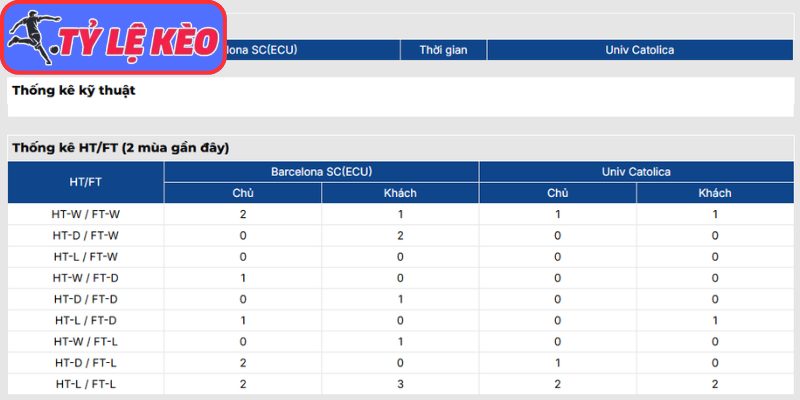This screenshot has height=400, width=800.
Task: Click the TỶ LỆ KÈO logo text
Action: click(x=138, y=42)
